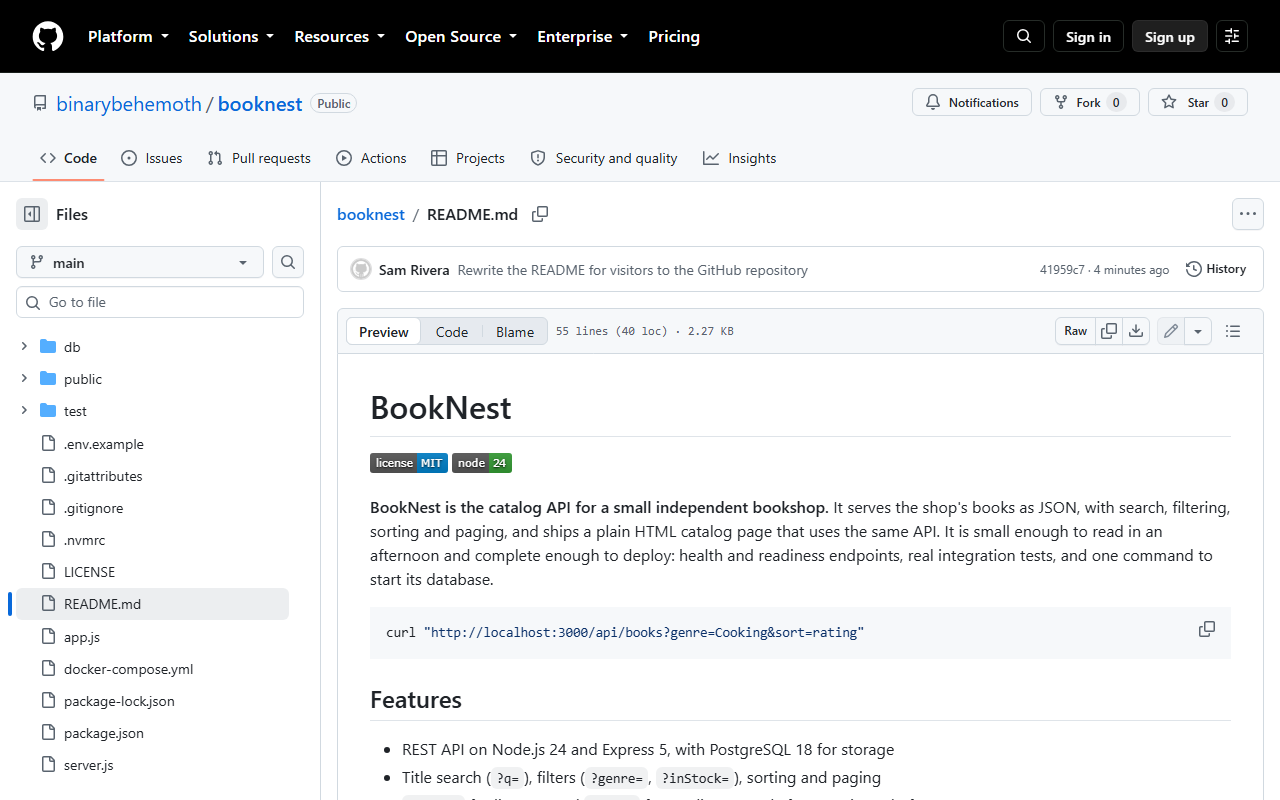
Task: Open the three-dot more file actions button
Action: pyautogui.click(x=1247, y=214)
